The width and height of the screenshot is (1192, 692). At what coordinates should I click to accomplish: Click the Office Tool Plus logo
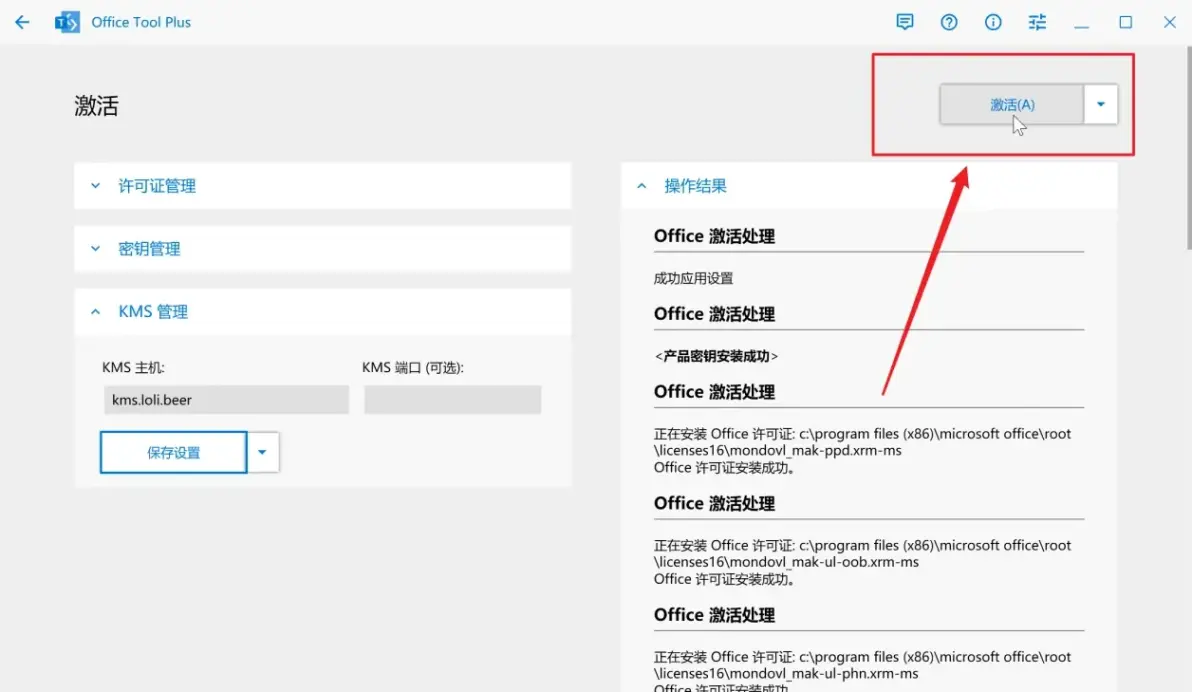[x=67, y=22]
